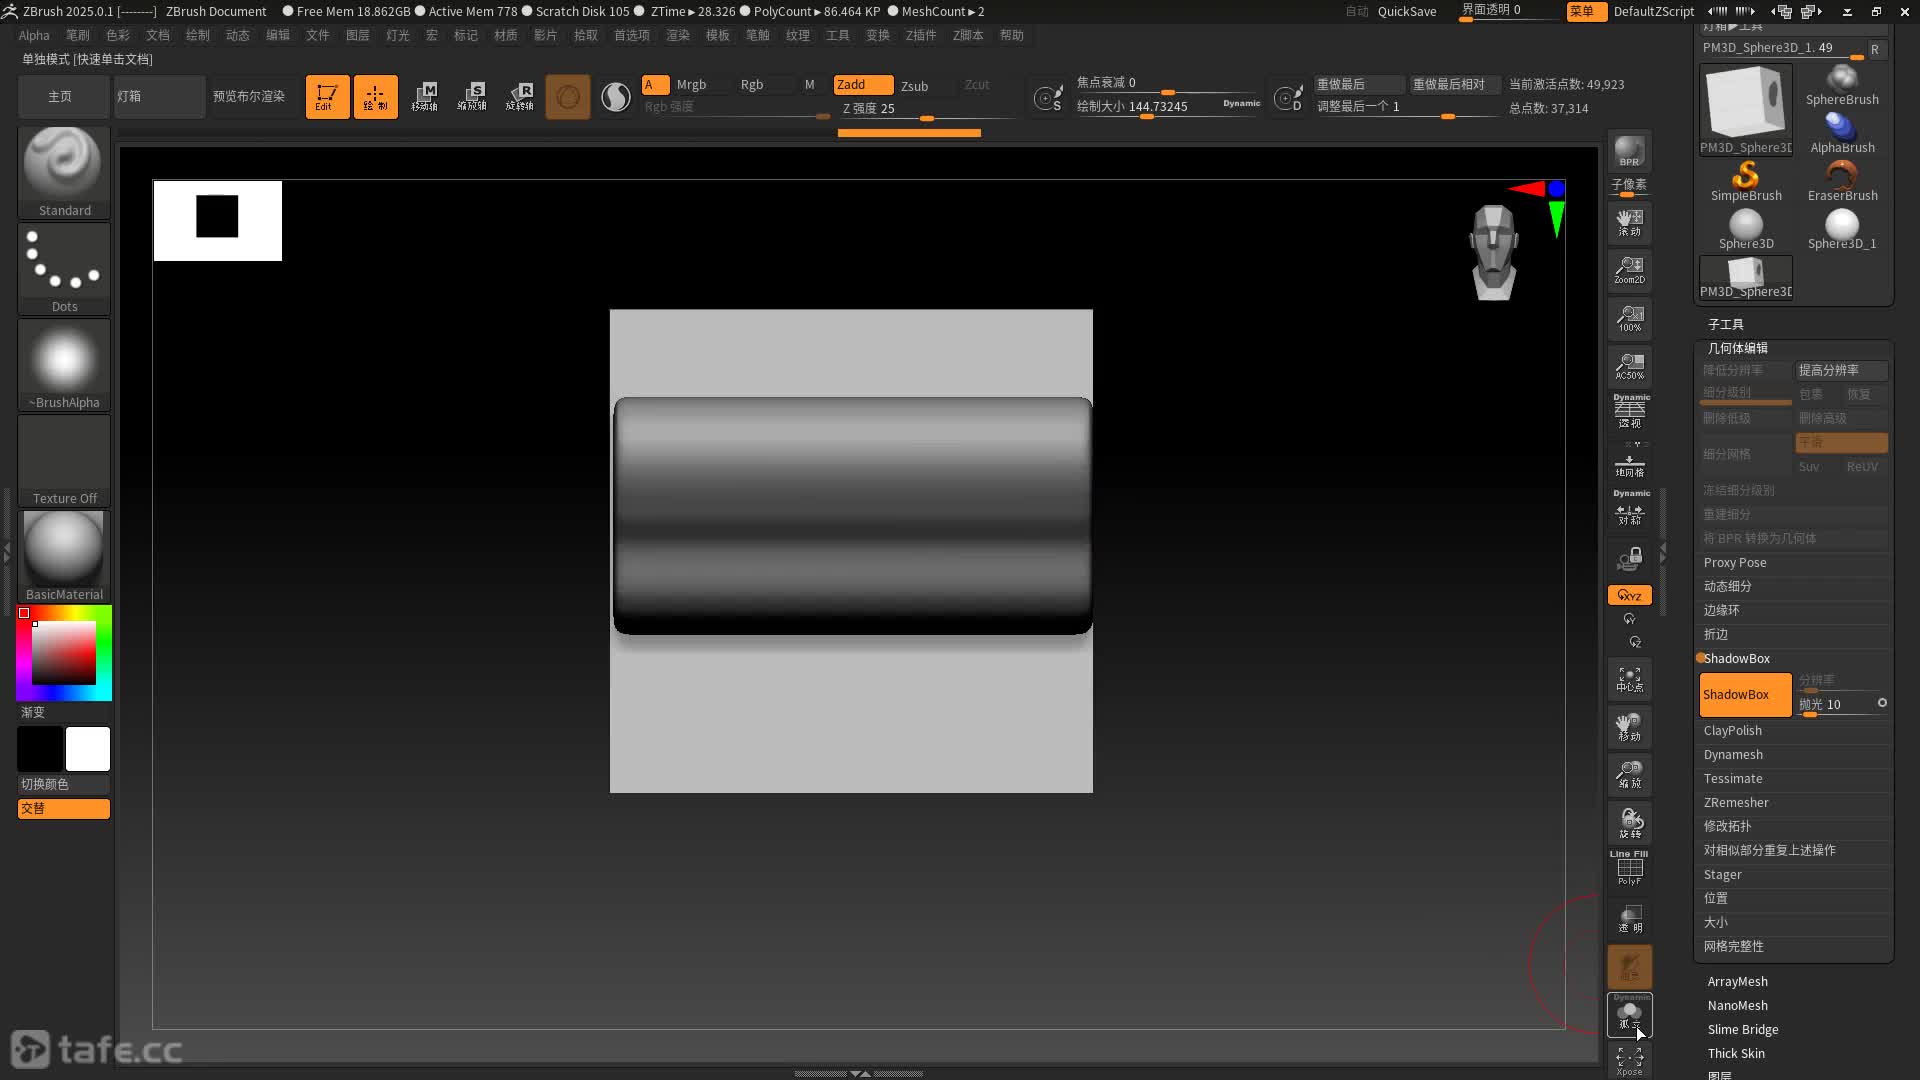Screen dimensions: 1920x1080
Task: Select the Standard brush thumbnail
Action: click(x=64, y=172)
